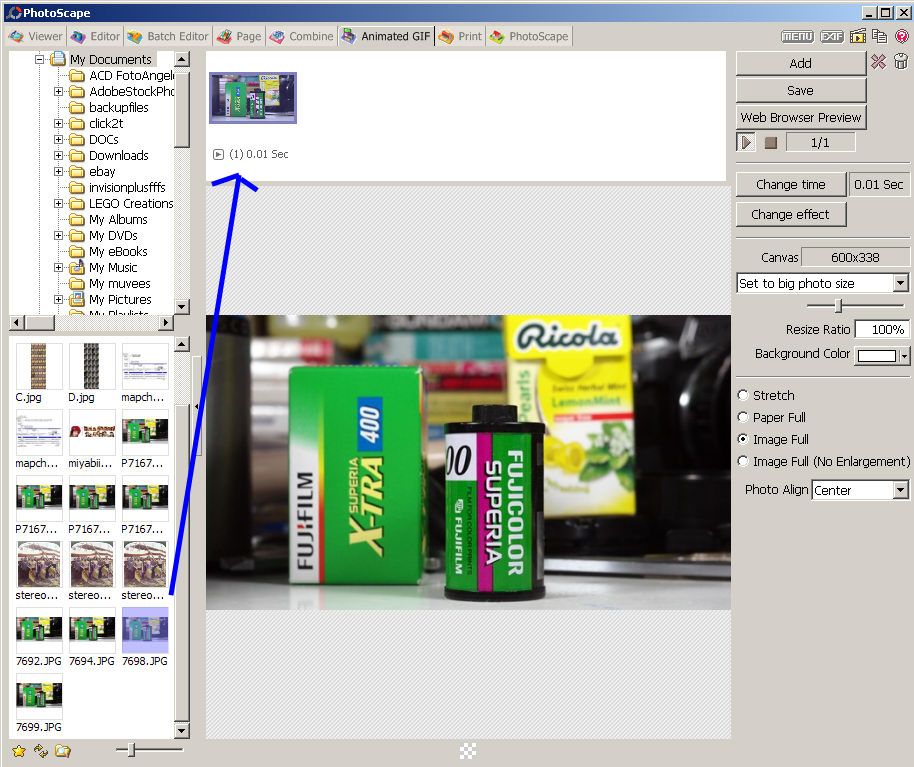The image size is (914, 767).
Task: Switch to the Page tab
Action: pyautogui.click(x=239, y=36)
